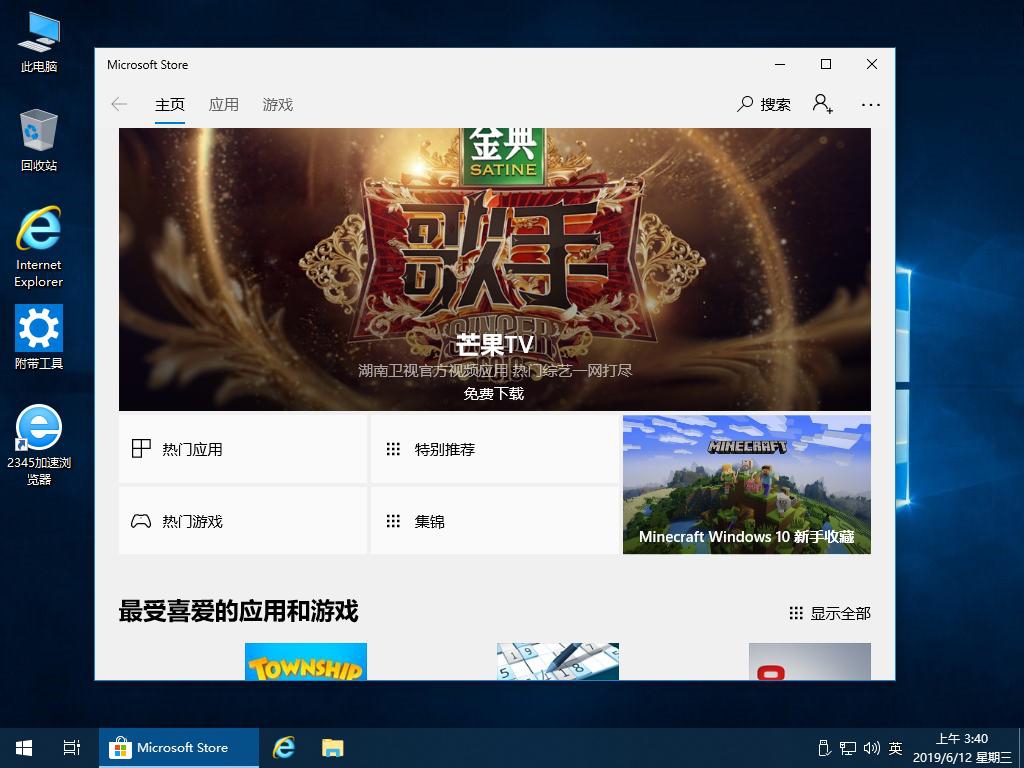The width and height of the screenshot is (1024, 768).
Task: Launch Internet Explorer from taskbar
Action: tap(284, 748)
